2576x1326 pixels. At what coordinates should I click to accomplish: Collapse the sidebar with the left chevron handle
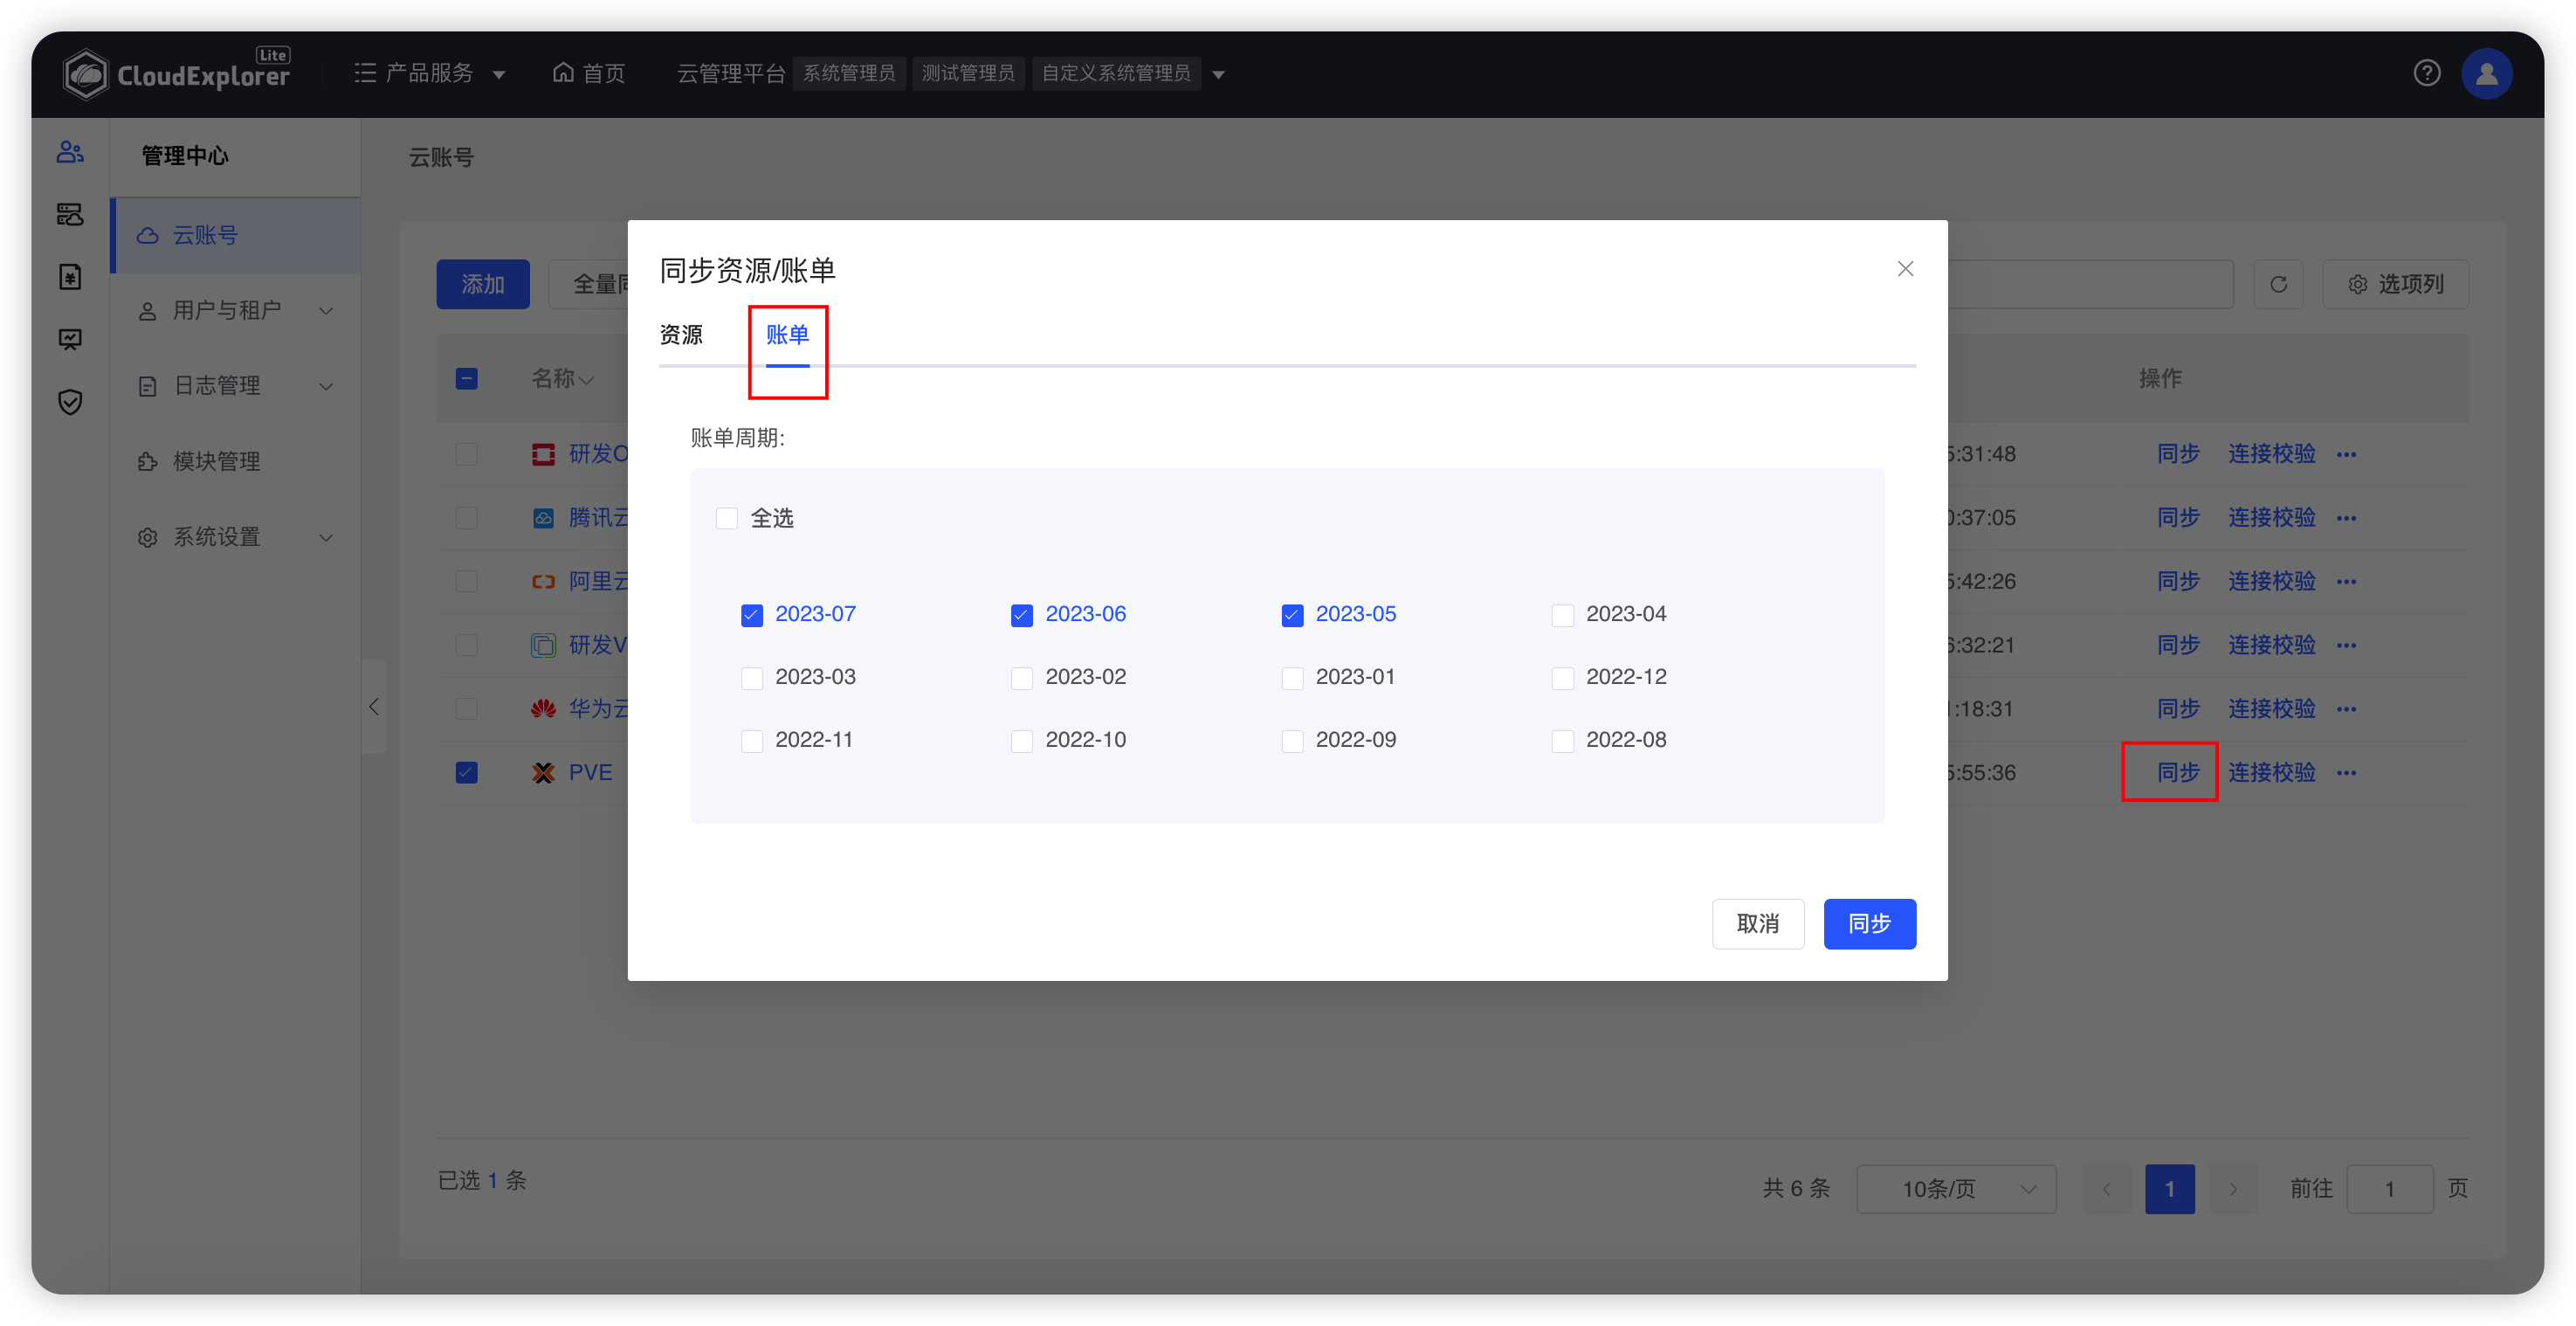click(373, 707)
